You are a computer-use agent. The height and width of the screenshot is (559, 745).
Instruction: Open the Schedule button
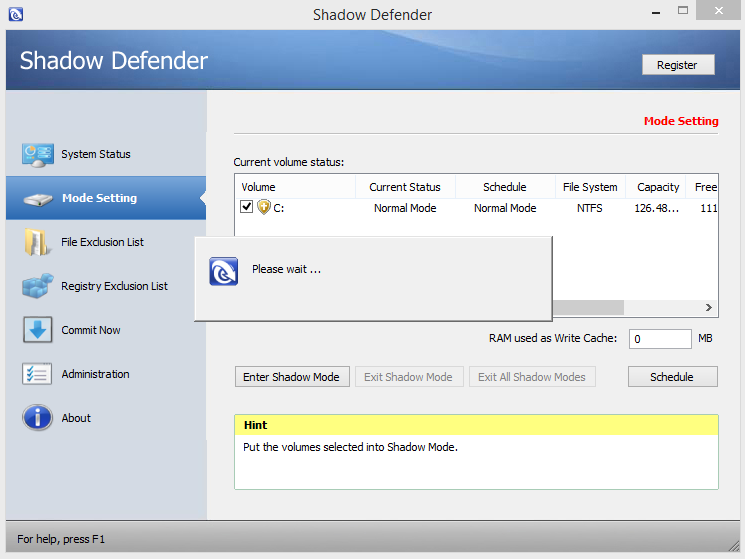673,377
